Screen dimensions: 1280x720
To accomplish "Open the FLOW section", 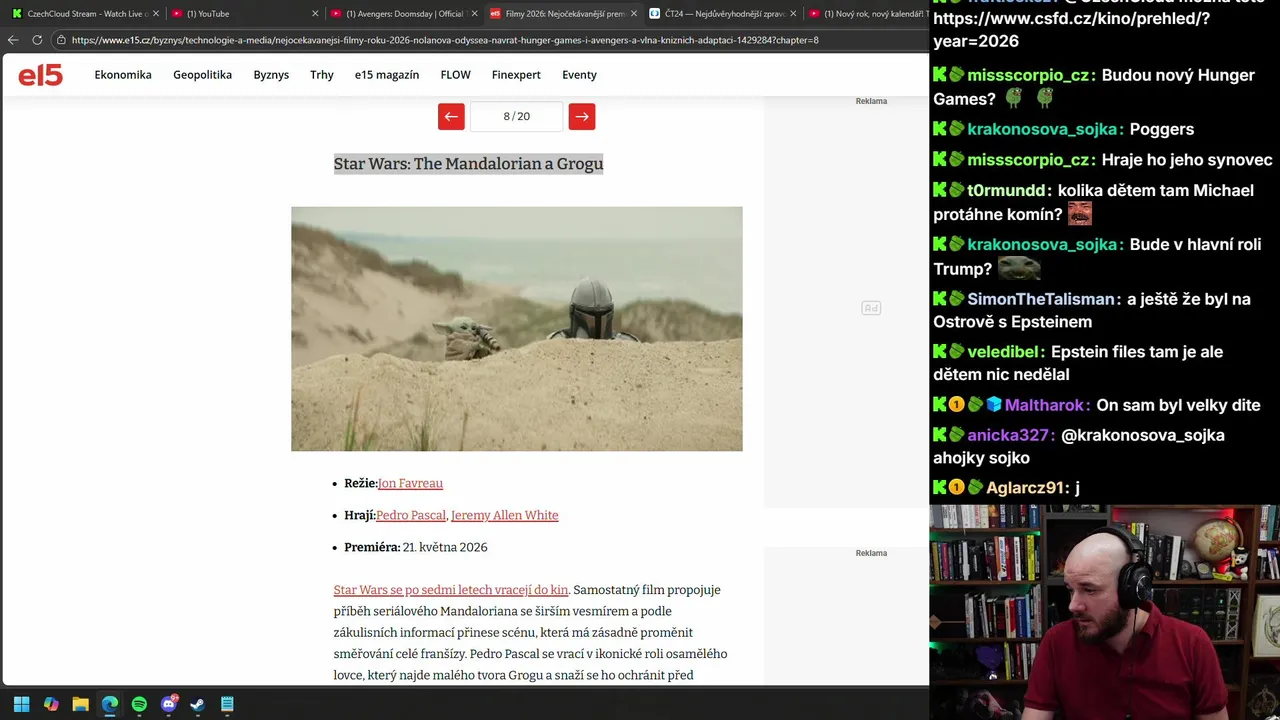I will pyautogui.click(x=455, y=75).
